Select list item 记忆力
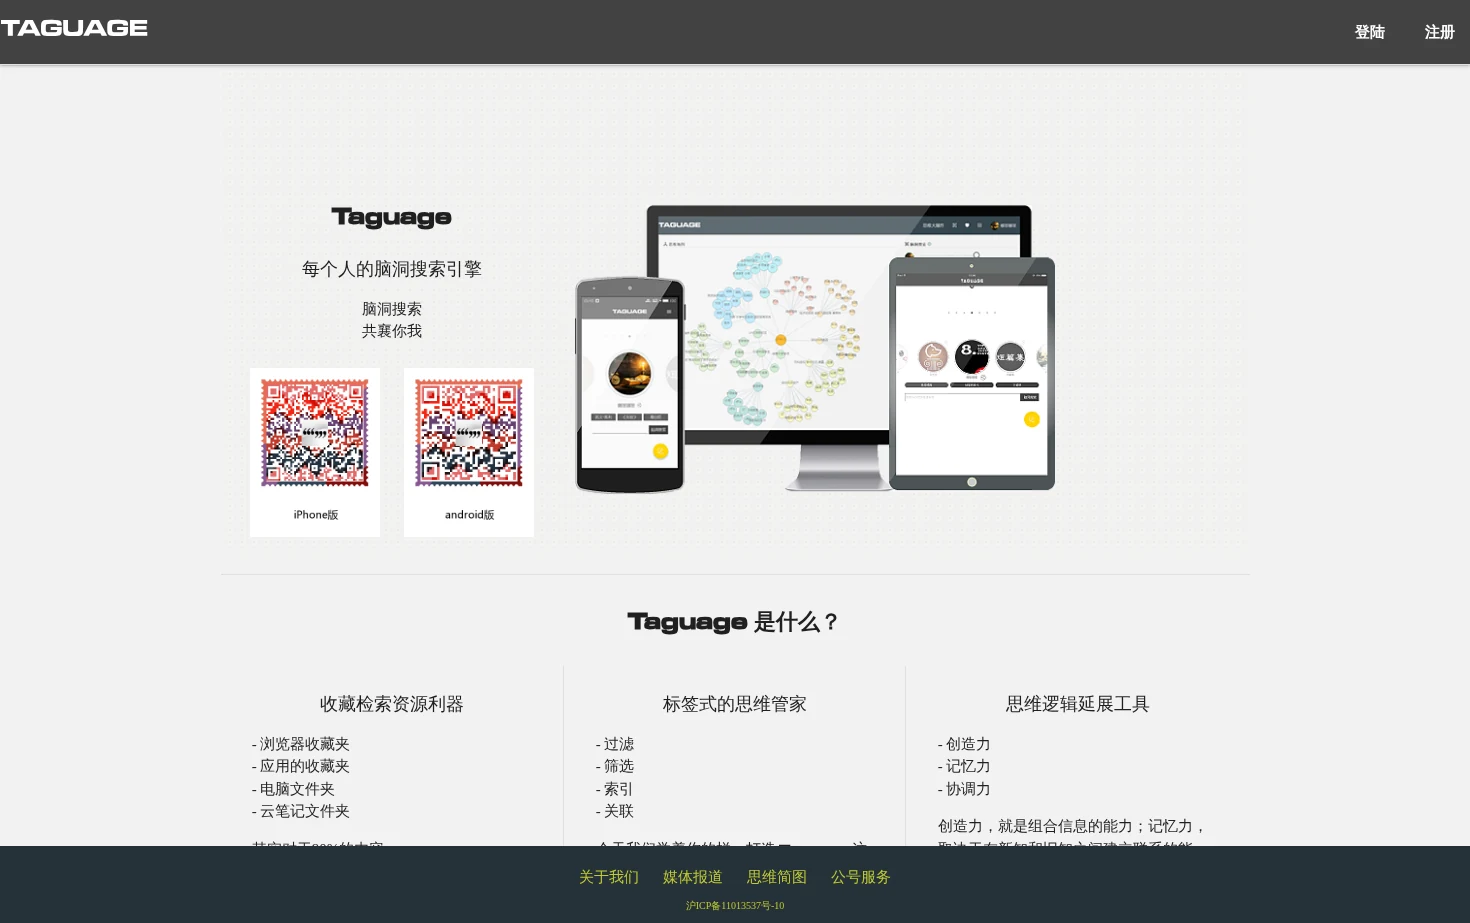1470x923 pixels. tap(964, 766)
